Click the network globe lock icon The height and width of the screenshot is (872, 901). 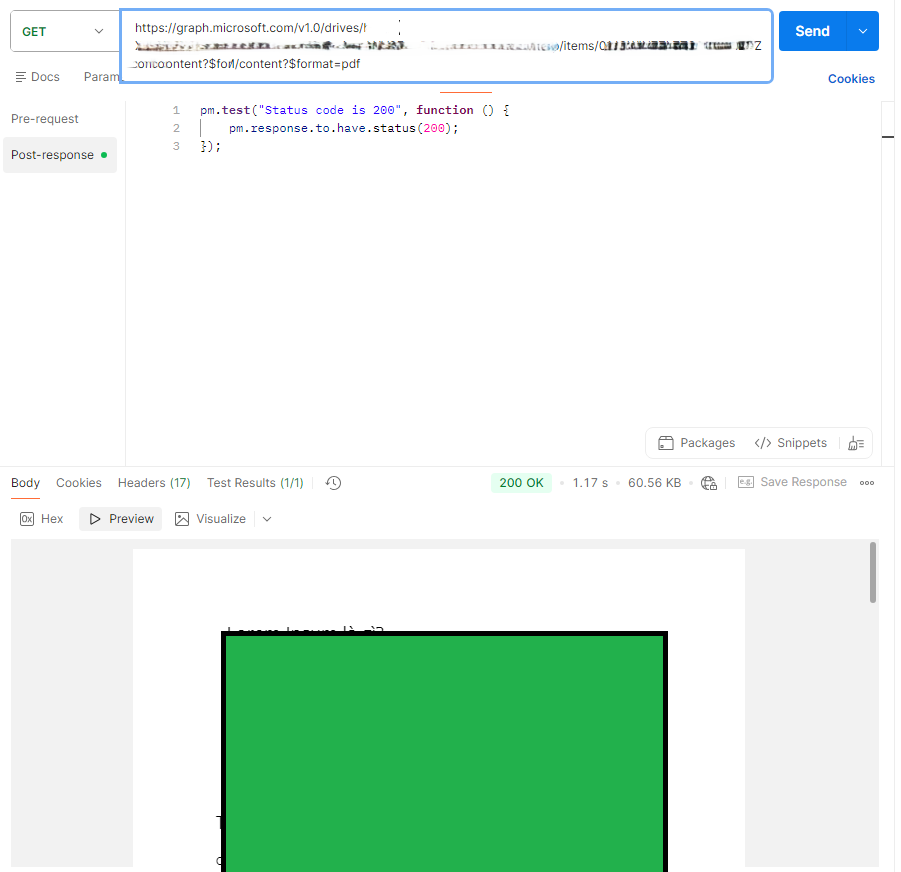[709, 483]
